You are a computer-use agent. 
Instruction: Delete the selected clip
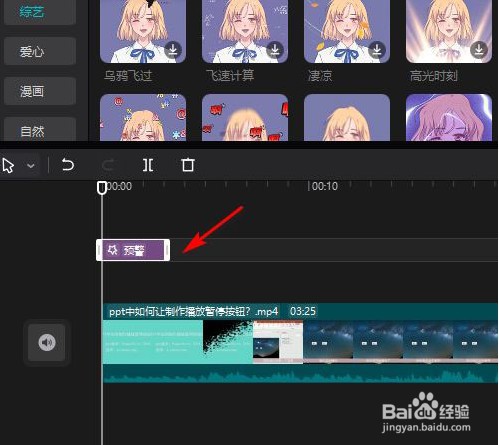click(188, 165)
